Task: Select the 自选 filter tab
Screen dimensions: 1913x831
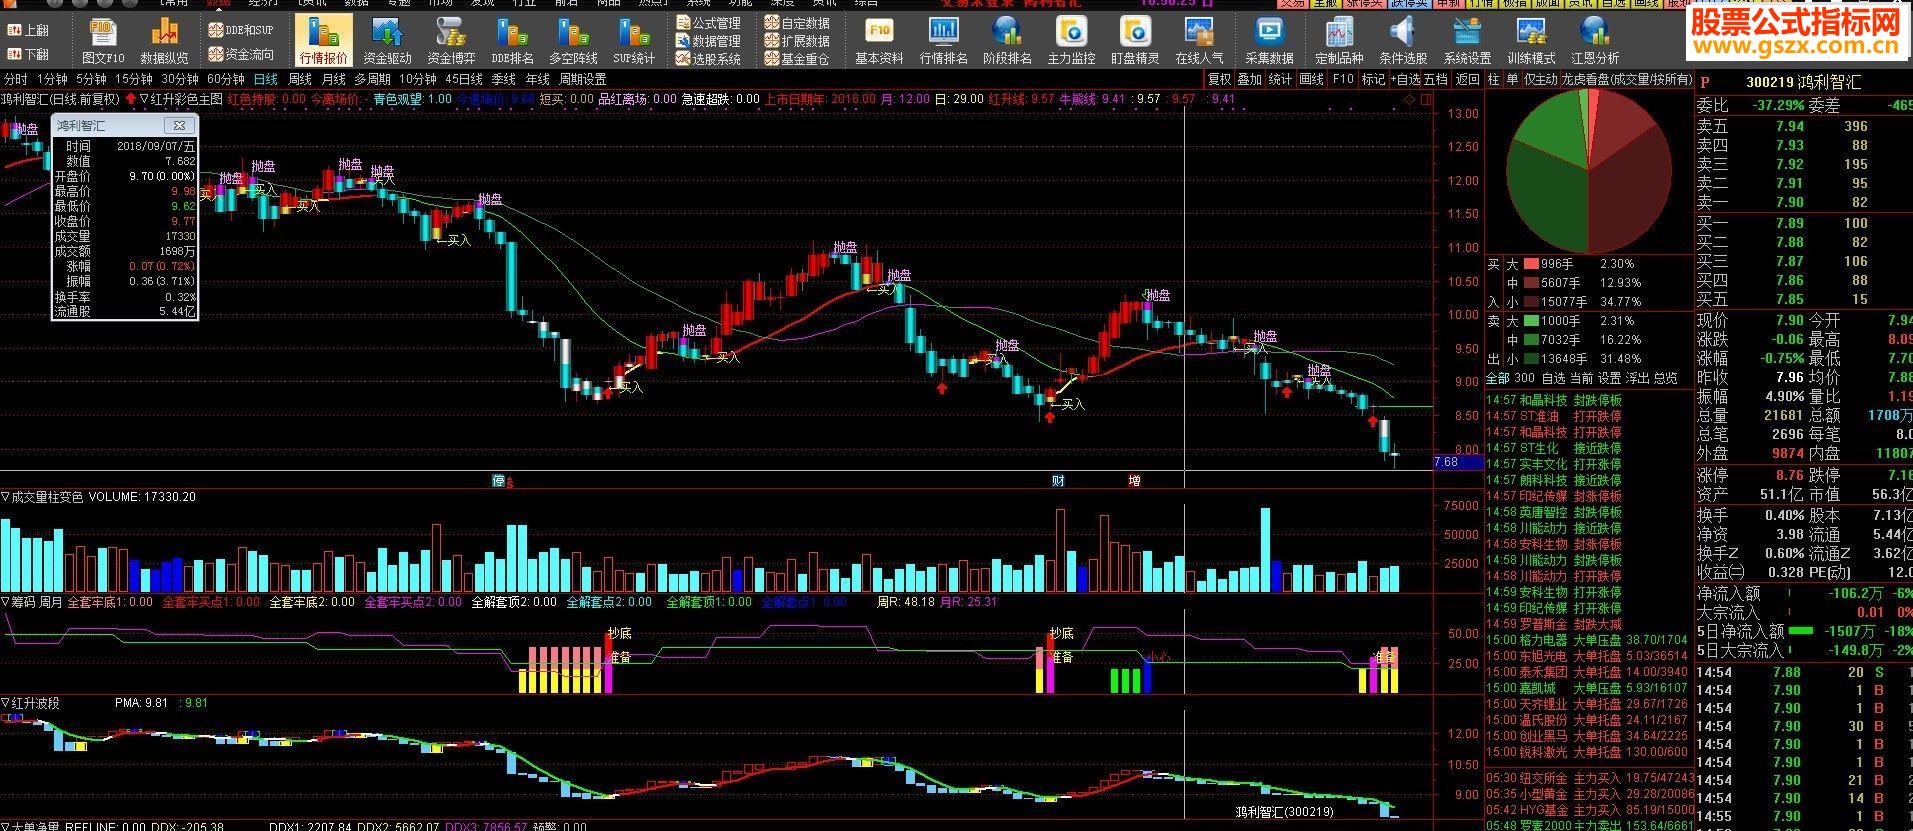Action: (1553, 378)
